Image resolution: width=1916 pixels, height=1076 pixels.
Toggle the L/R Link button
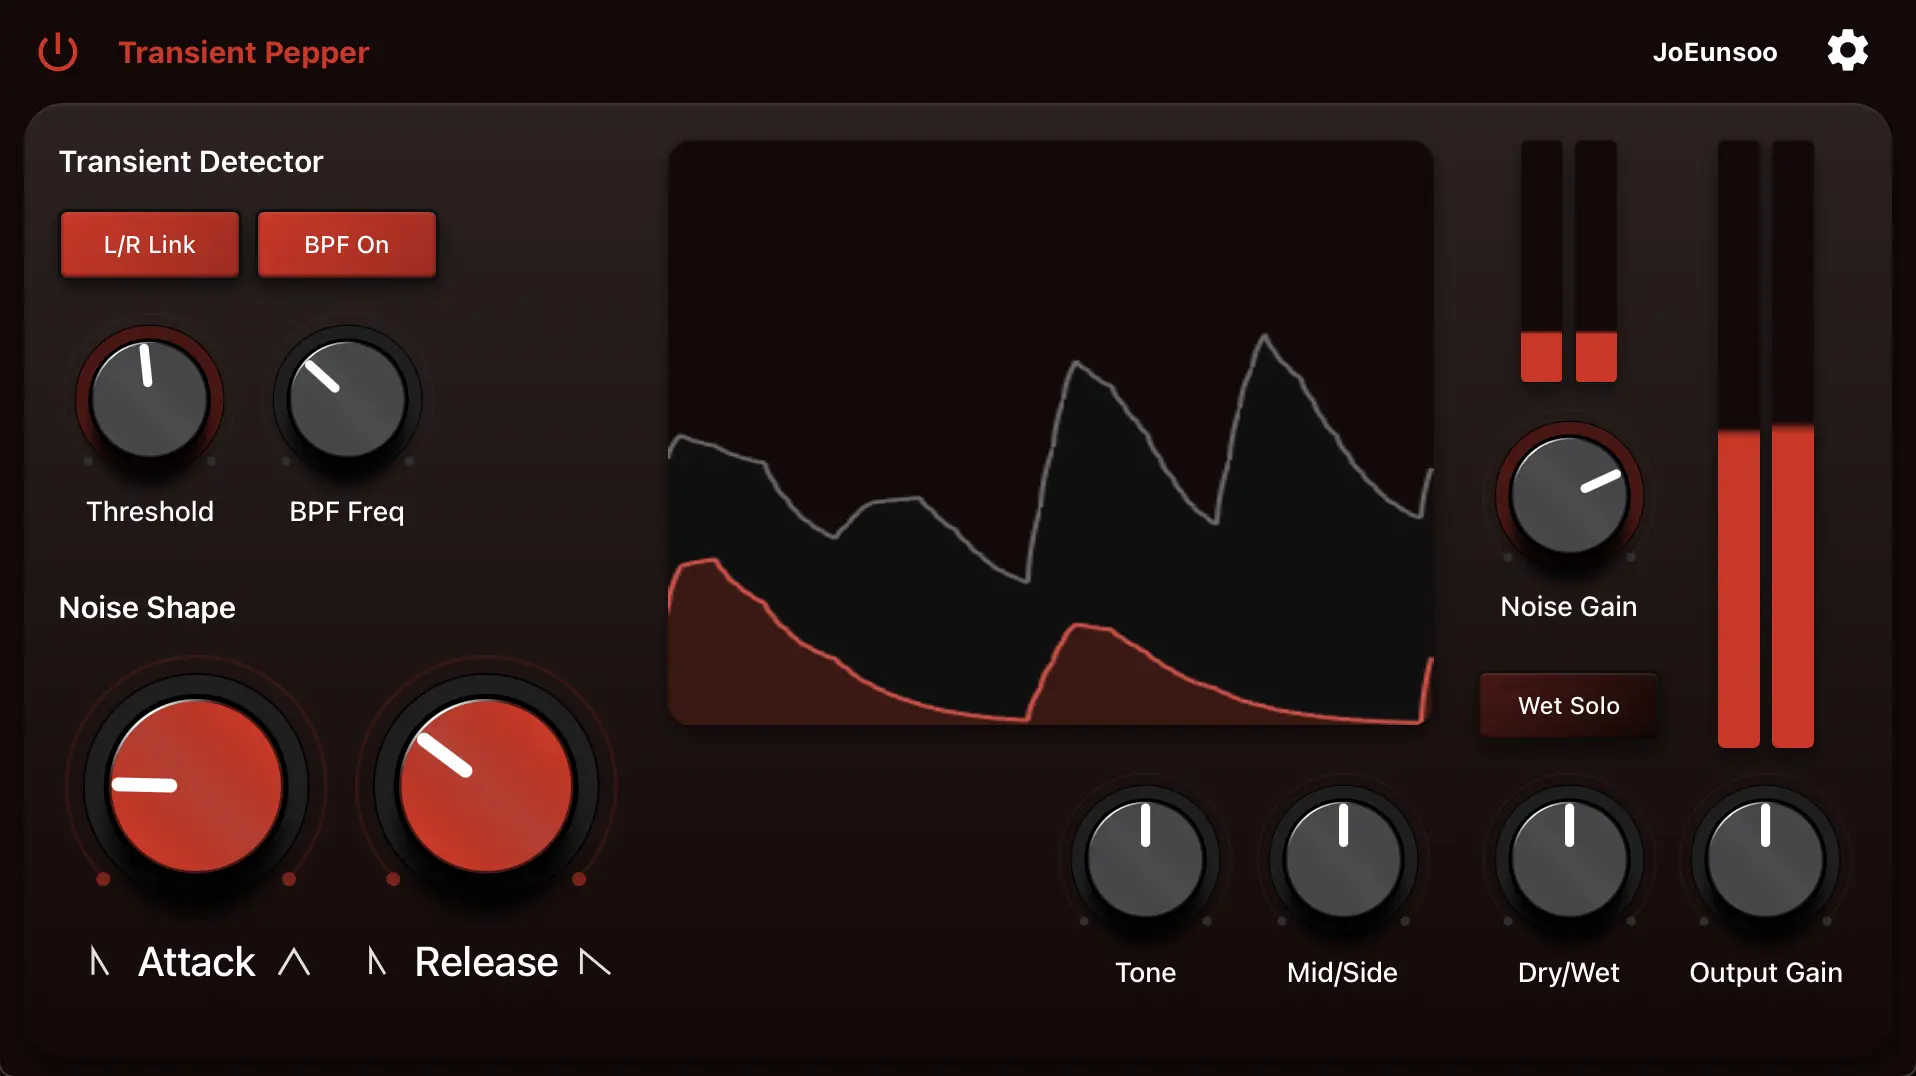(149, 244)
